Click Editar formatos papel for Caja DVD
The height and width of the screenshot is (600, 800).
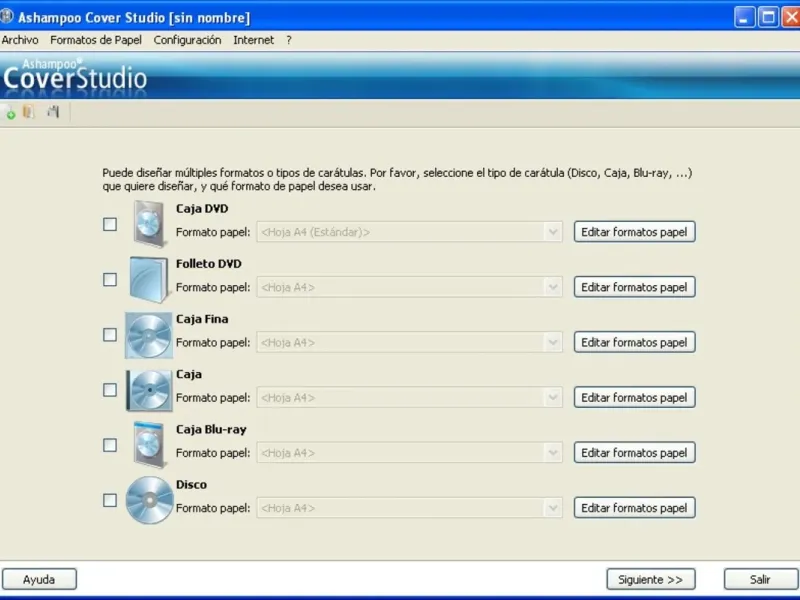click(x=634, y=232)
